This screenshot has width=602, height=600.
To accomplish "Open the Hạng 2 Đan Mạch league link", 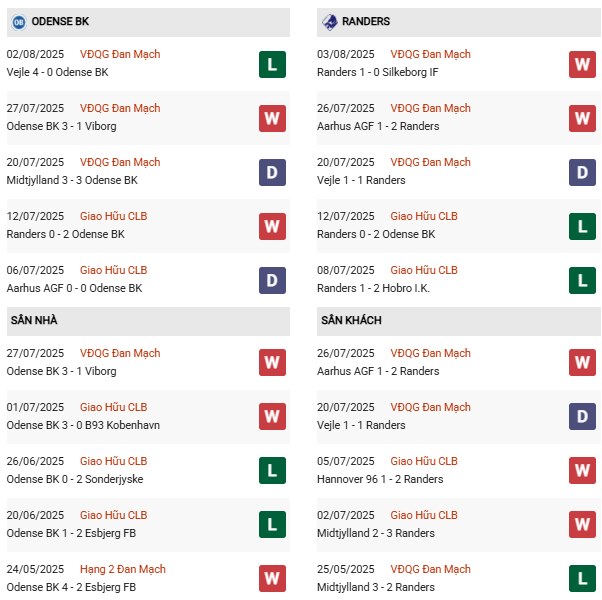I will (123, 570).
